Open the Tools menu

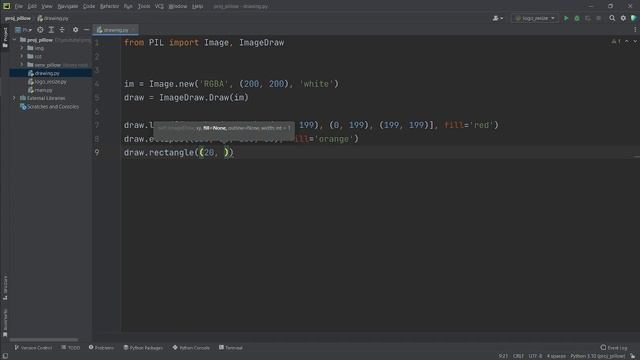coord(144,7)
